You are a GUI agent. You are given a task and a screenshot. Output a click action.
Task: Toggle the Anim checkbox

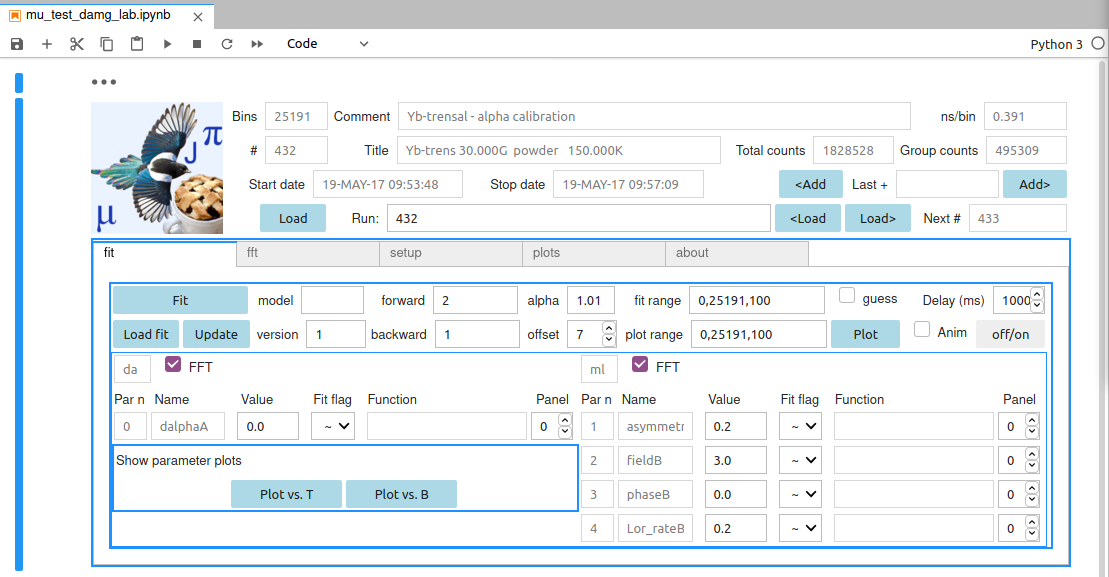pos(922,330)
